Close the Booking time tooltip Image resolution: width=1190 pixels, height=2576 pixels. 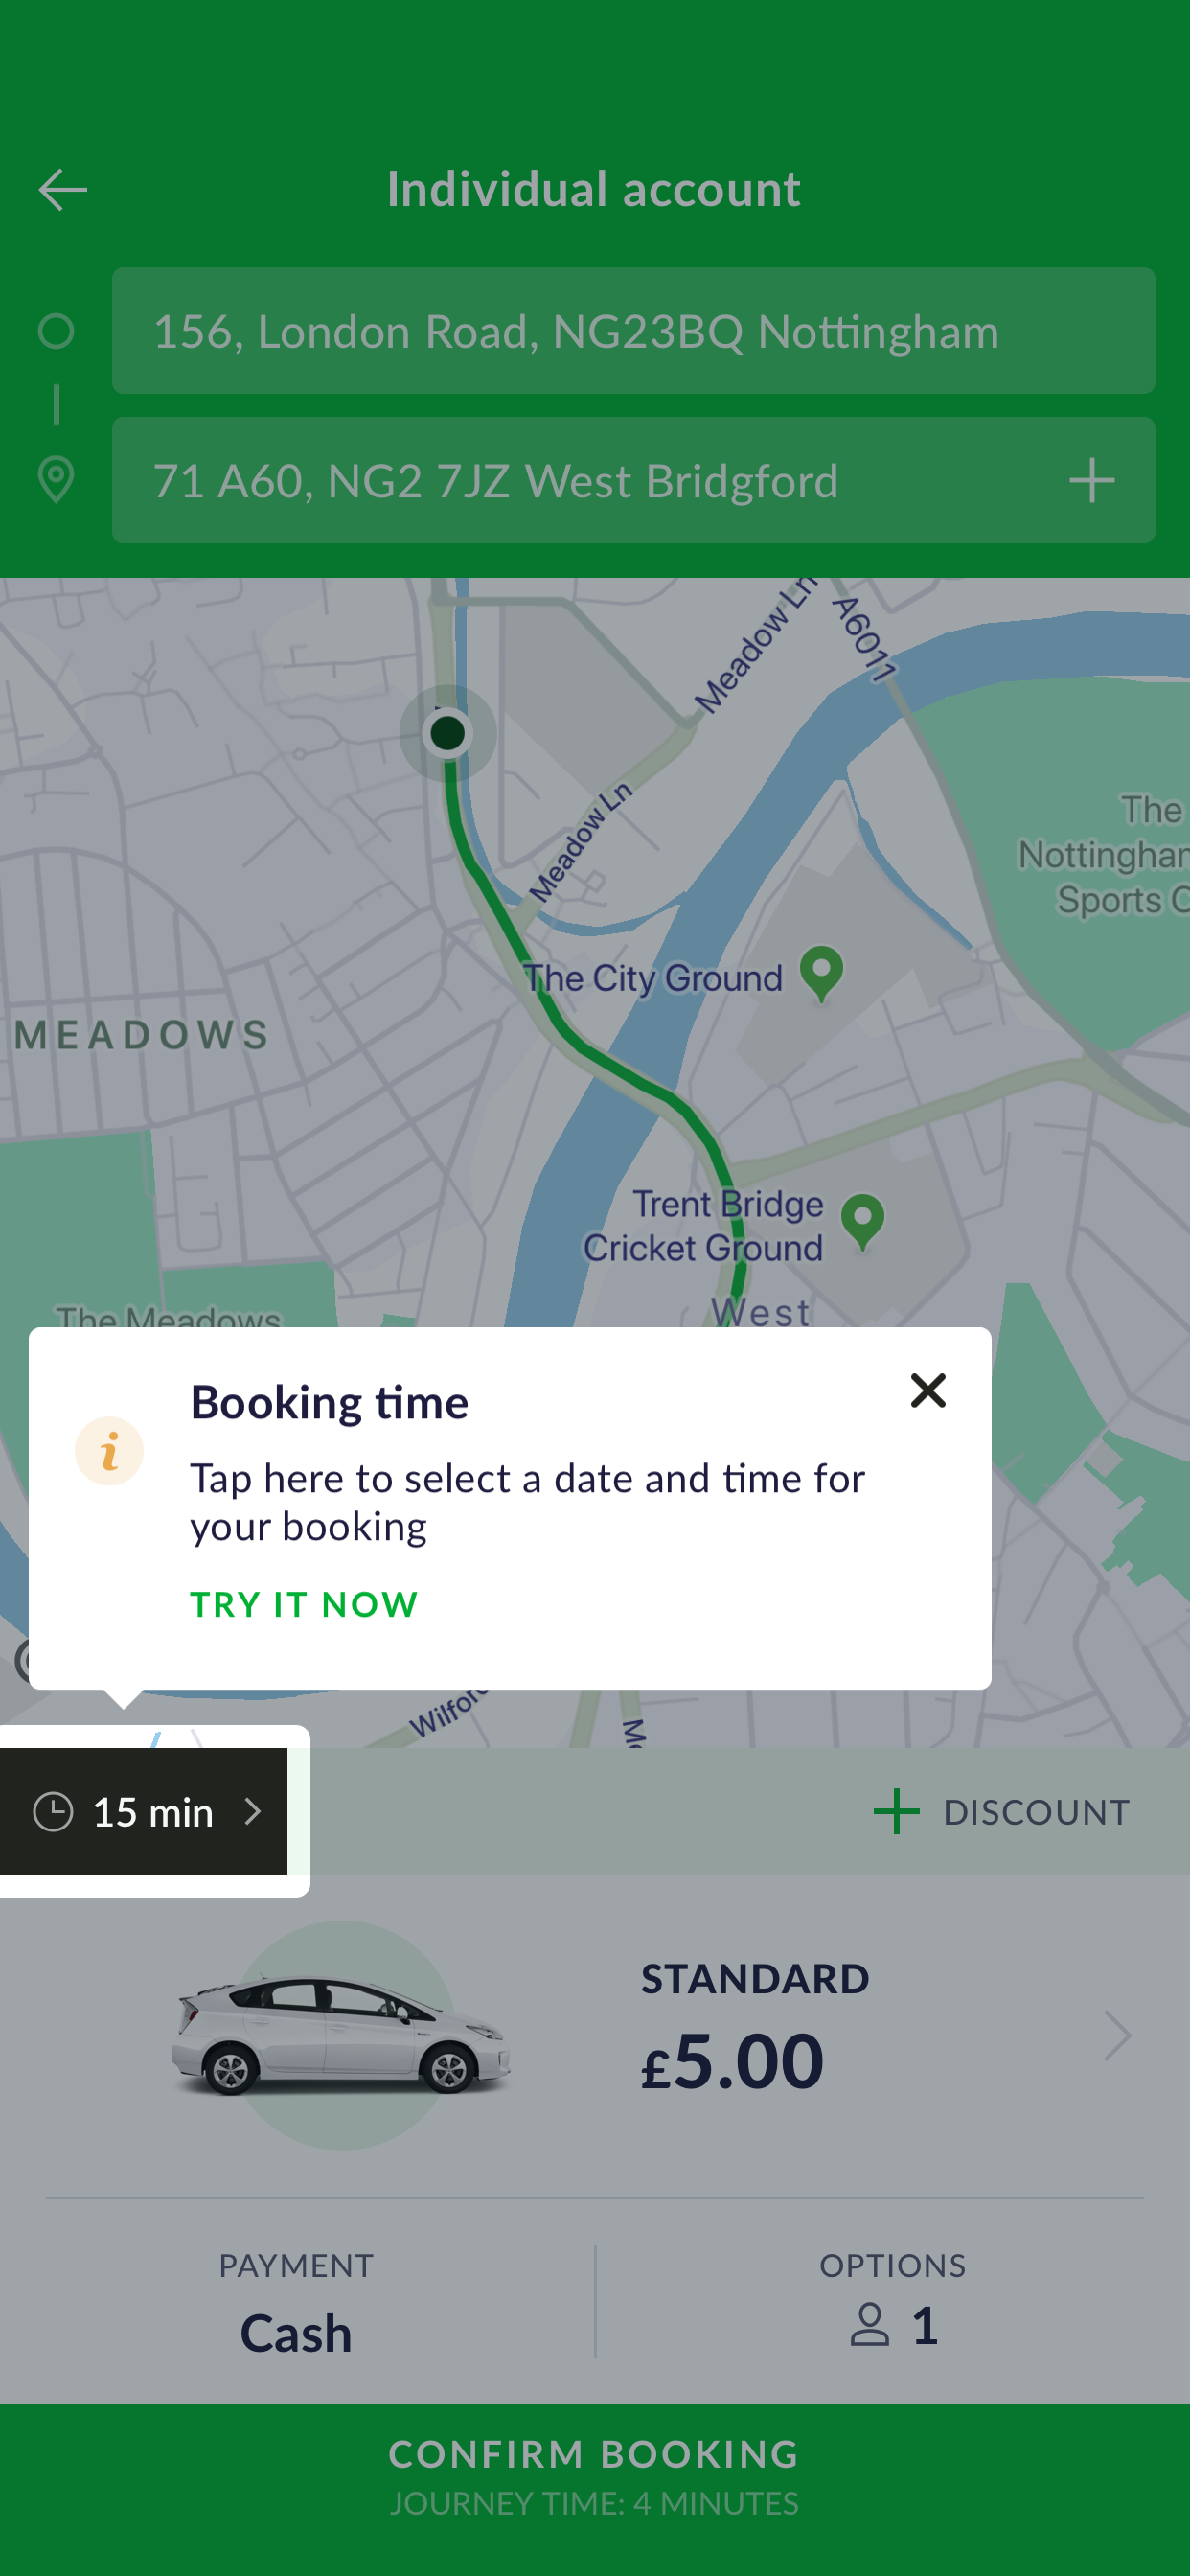(x=928, y=1390)
